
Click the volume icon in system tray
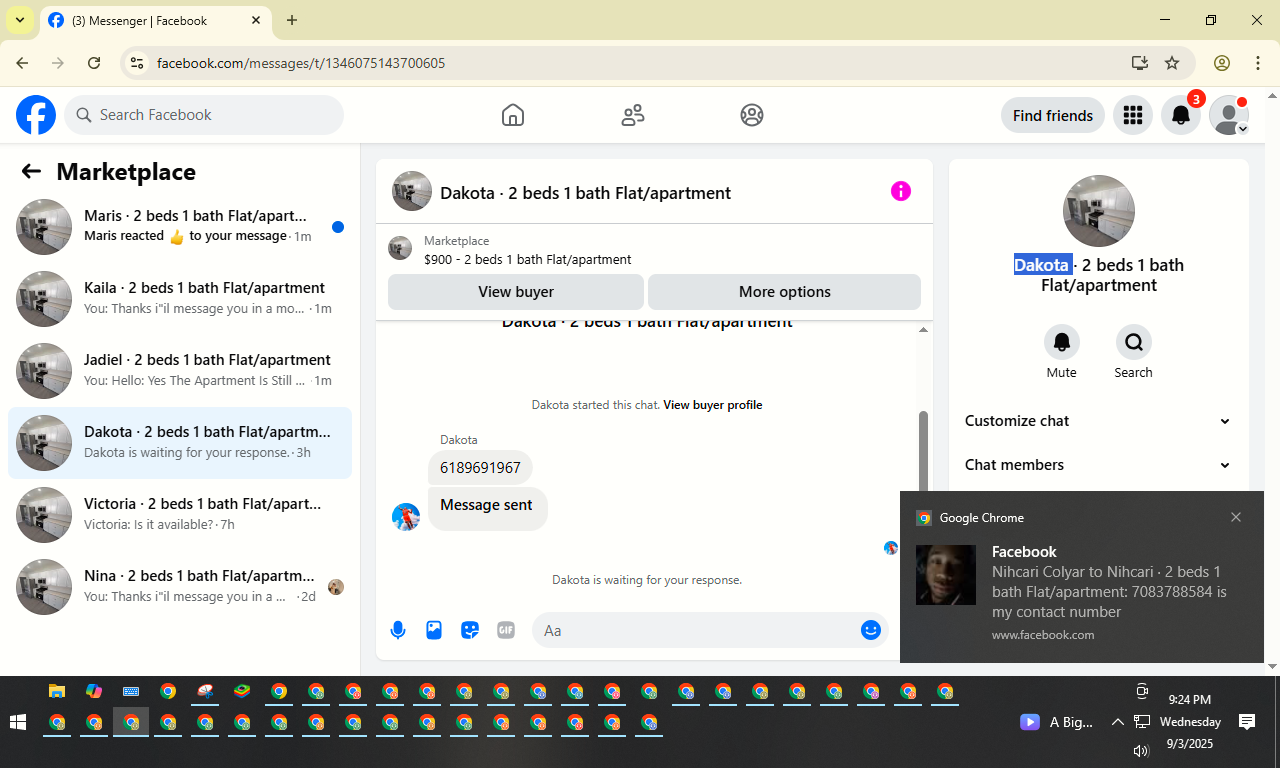[1141, 750]
